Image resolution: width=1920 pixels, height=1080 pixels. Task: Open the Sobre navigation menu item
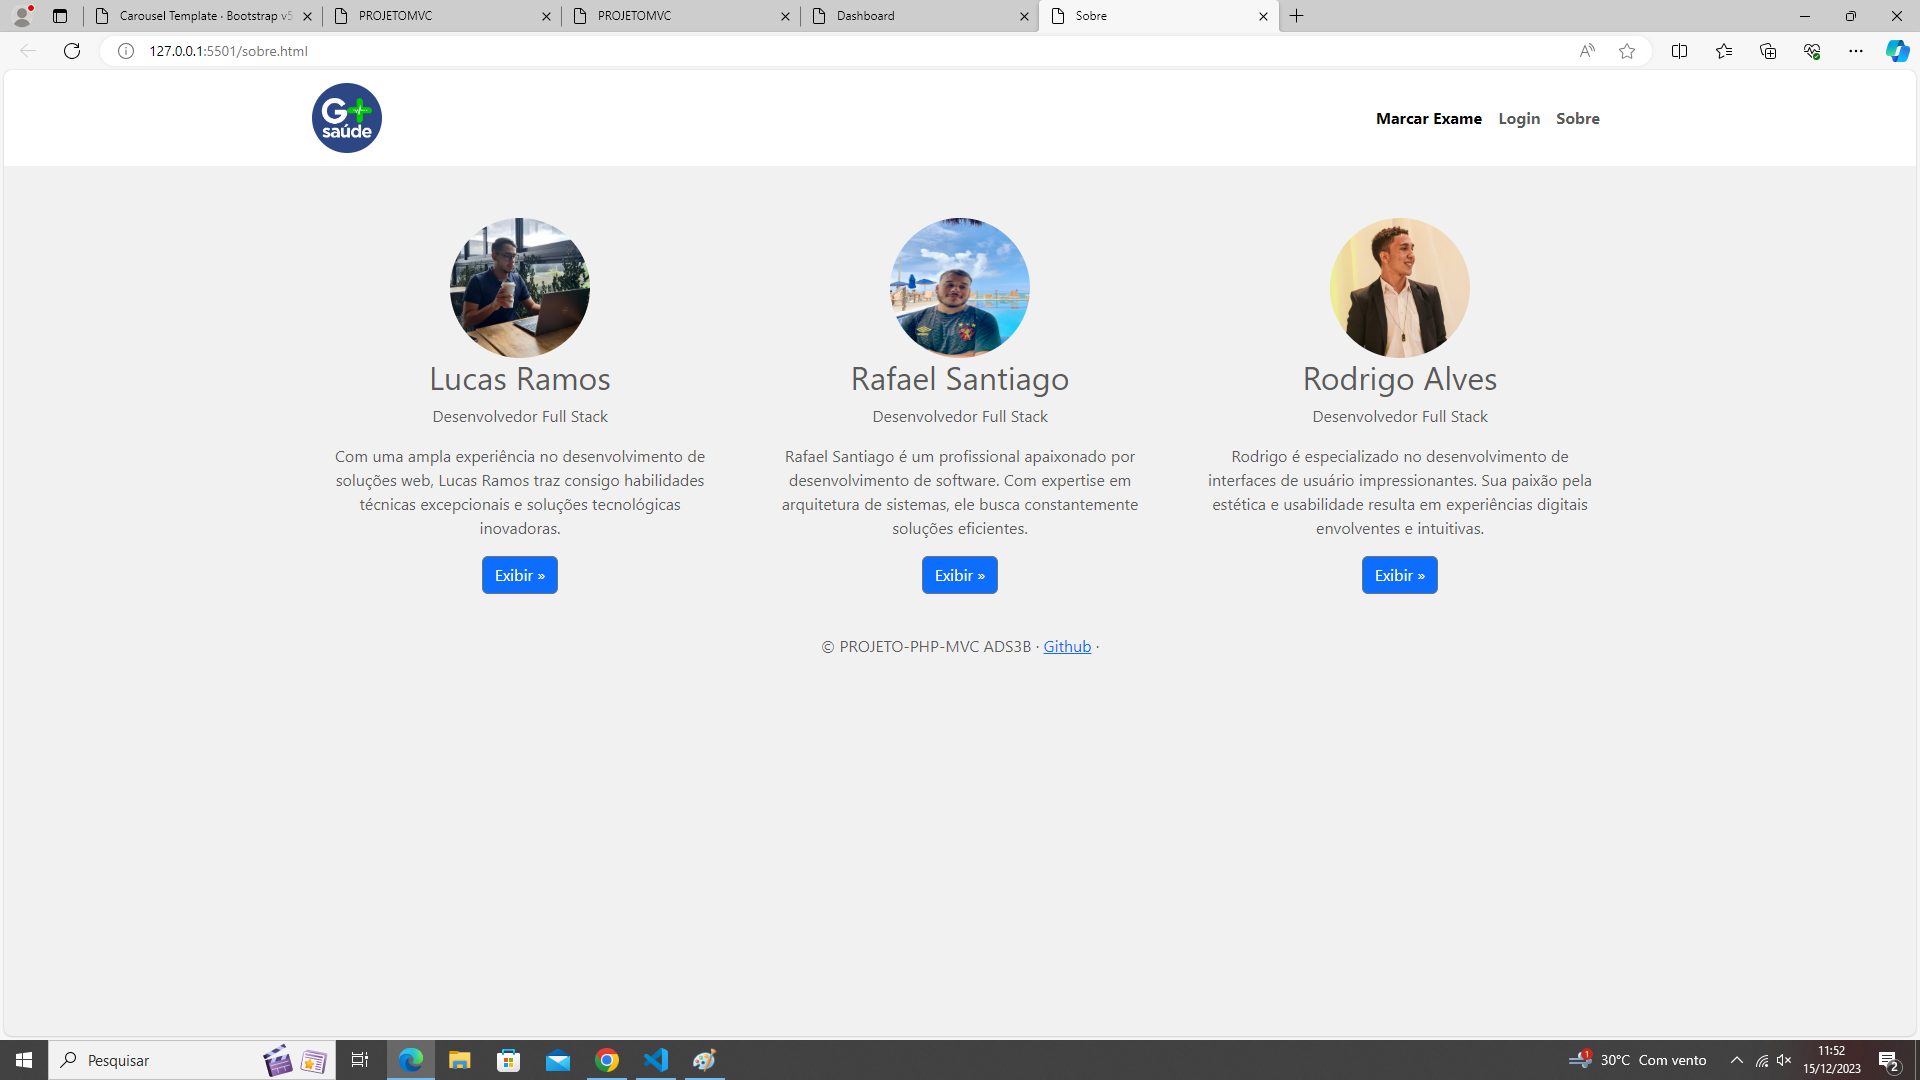[x=1578, y=119]
